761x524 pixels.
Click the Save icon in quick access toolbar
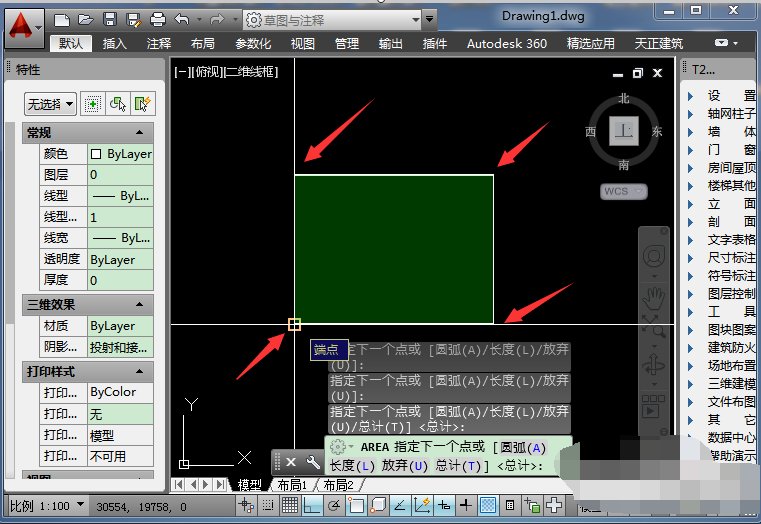(109, 19)
